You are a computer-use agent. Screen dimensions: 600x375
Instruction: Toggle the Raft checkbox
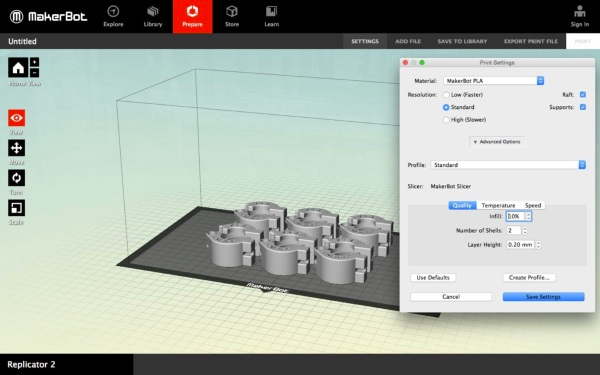pyautogui.click(x=583, y=95)
